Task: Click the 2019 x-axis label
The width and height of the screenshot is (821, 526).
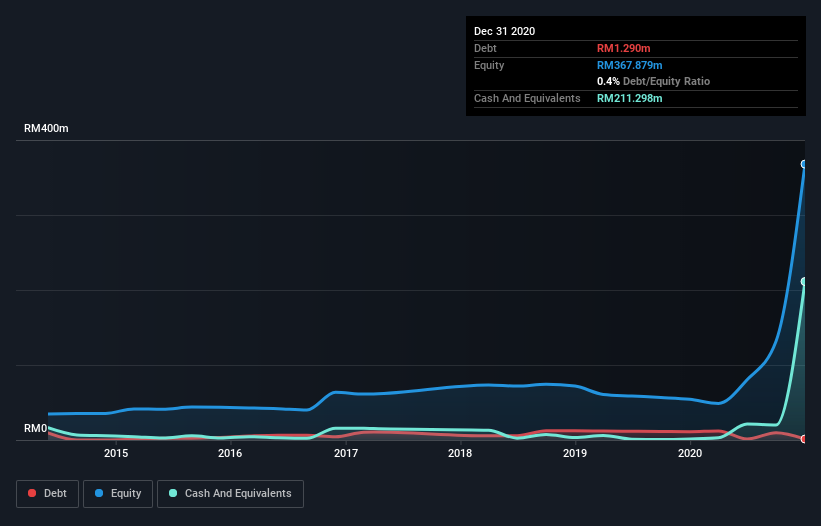Action: (x=575, y=453)
